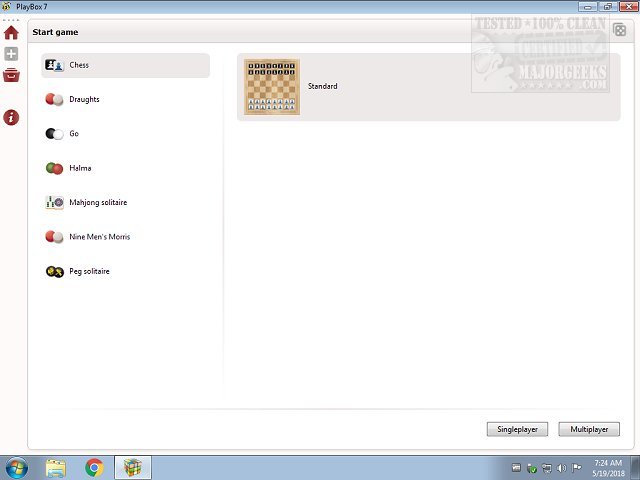Select the Standard chessboard thumbnail
The height and width of the screenshot is (480, 640).
pos(272,87)
